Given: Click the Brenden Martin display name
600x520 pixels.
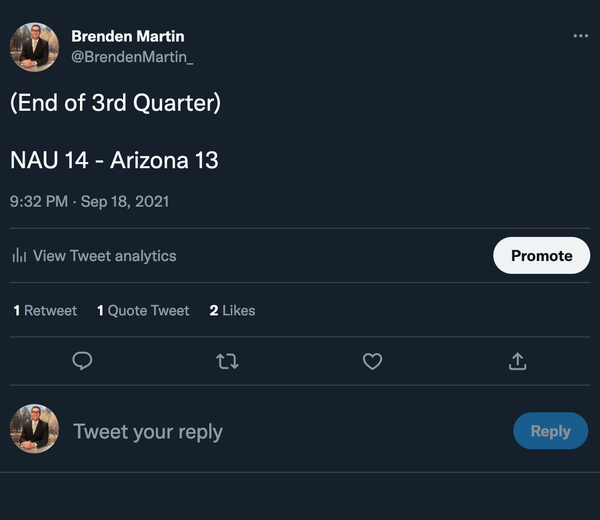Looking at the screenshot, I should tap(128, 36).
